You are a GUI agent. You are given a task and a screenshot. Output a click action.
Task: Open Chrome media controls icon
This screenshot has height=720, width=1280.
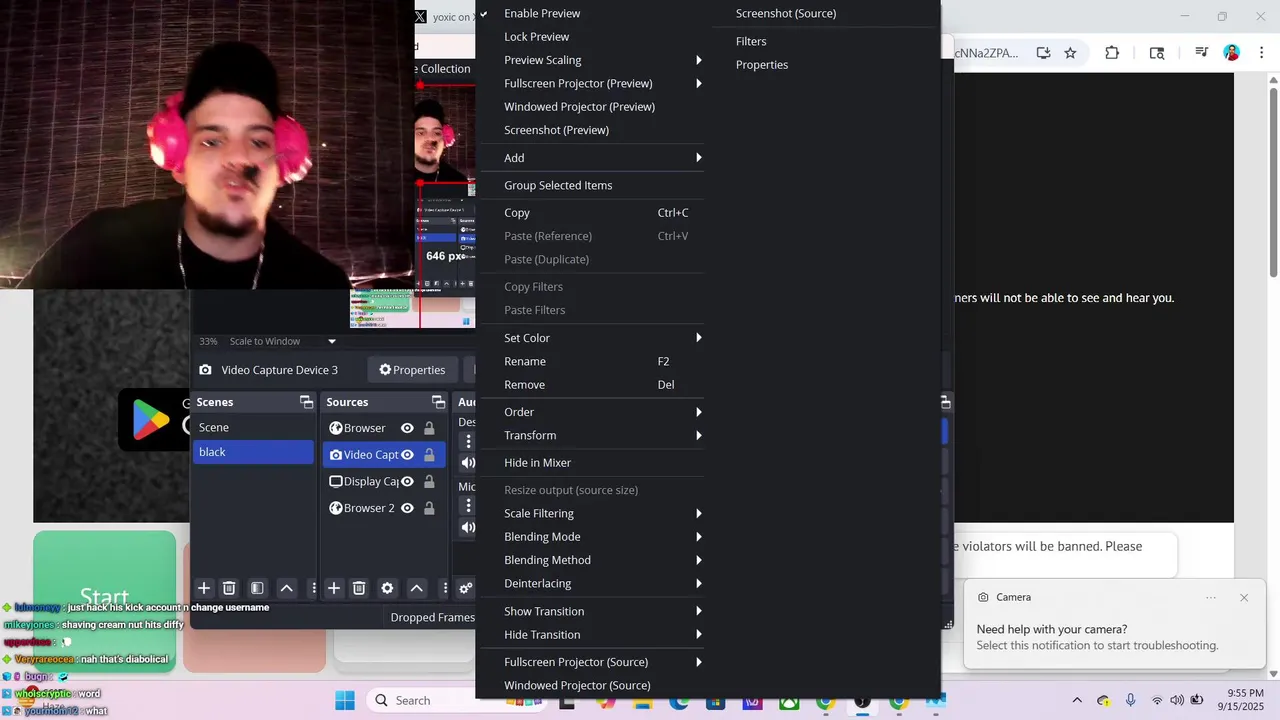pyautogui.click(x=1202, y=53)
